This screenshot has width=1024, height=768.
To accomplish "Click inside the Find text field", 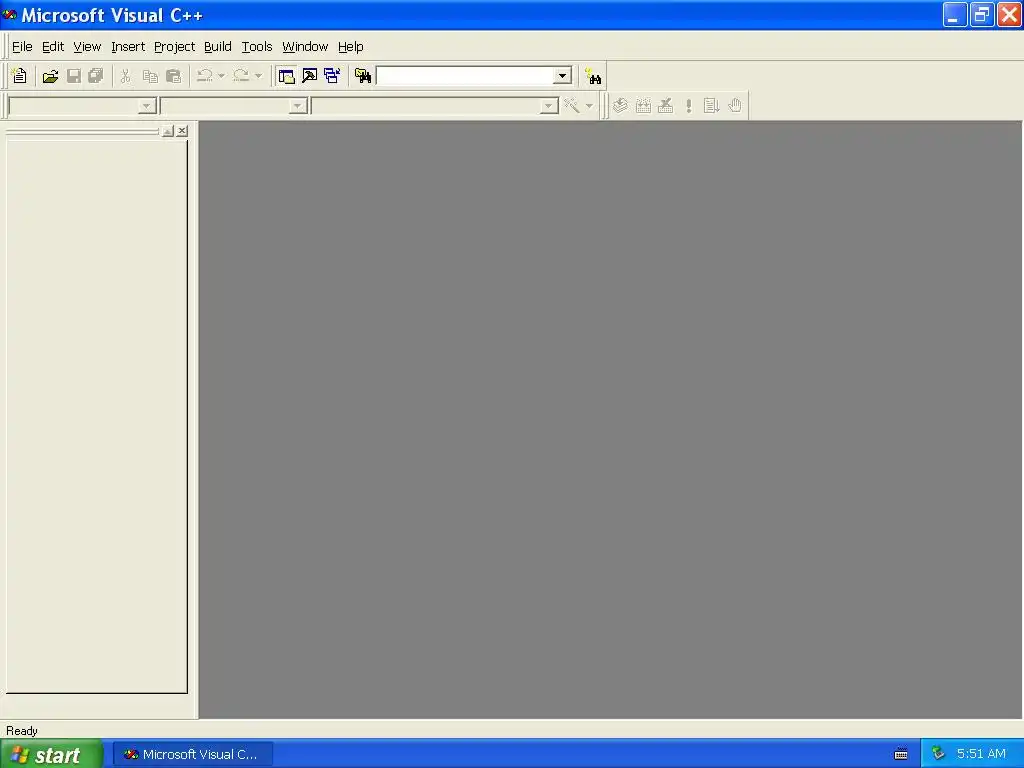I will 466,76.
